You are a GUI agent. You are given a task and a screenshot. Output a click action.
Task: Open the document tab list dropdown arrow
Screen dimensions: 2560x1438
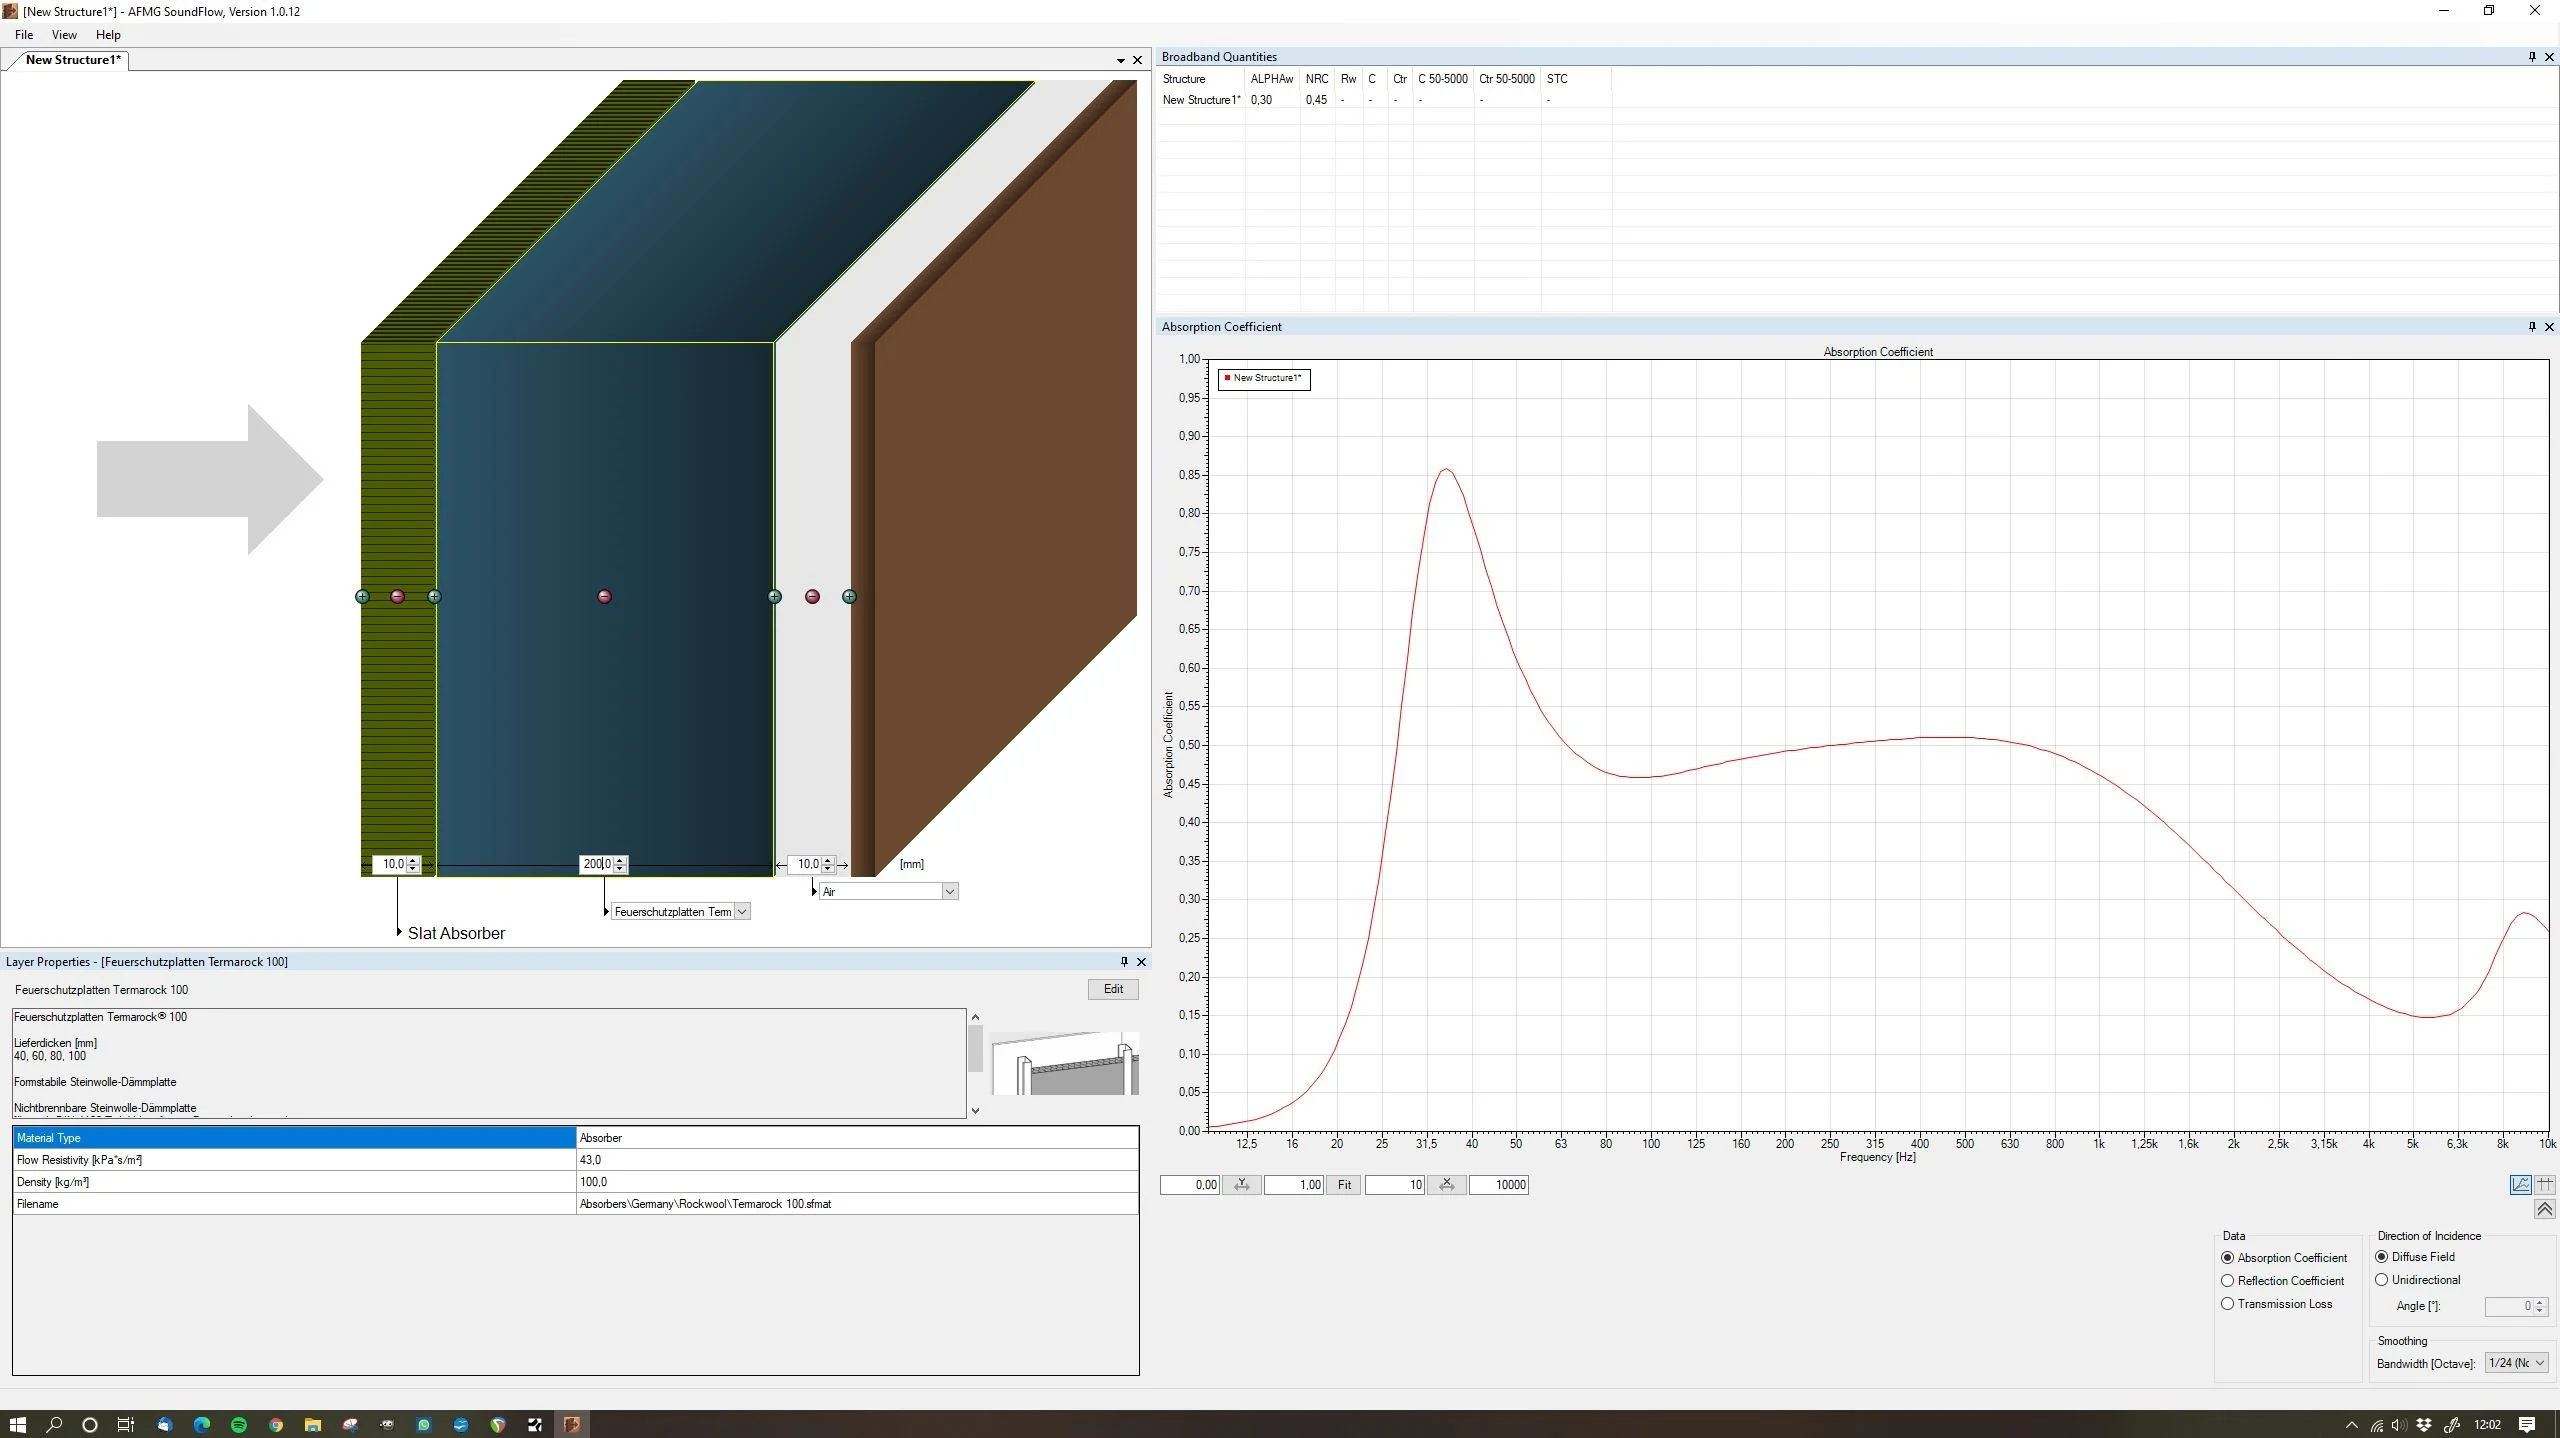[x=1120, y=61]
